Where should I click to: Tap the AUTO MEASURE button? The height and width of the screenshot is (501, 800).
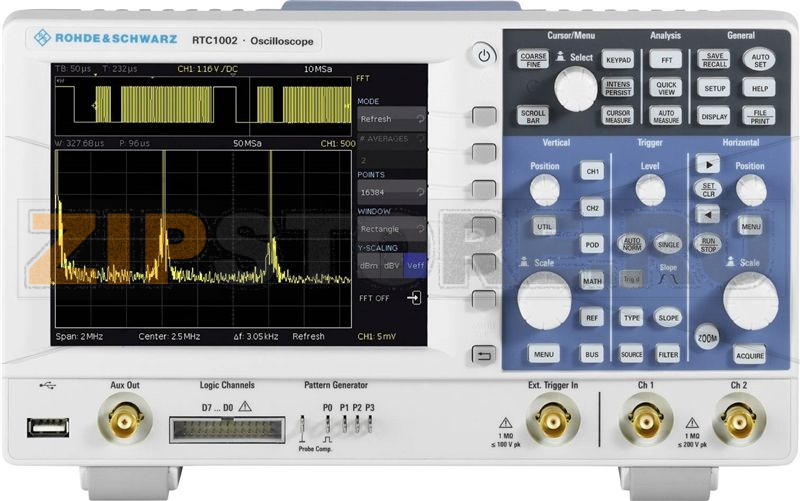click(x=666, y=116)
